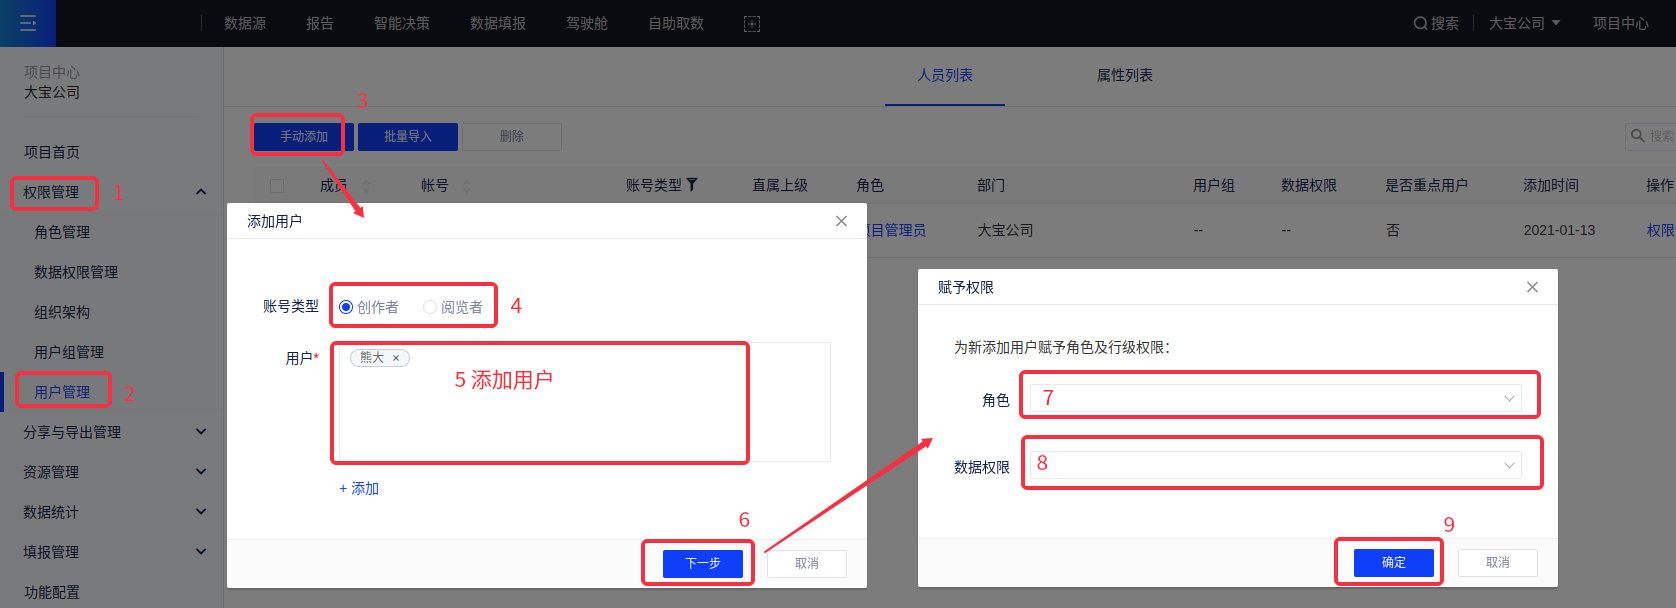Tick the select-all checkbox in table header
Screen dimensions: 1676x608
point(277,186)
